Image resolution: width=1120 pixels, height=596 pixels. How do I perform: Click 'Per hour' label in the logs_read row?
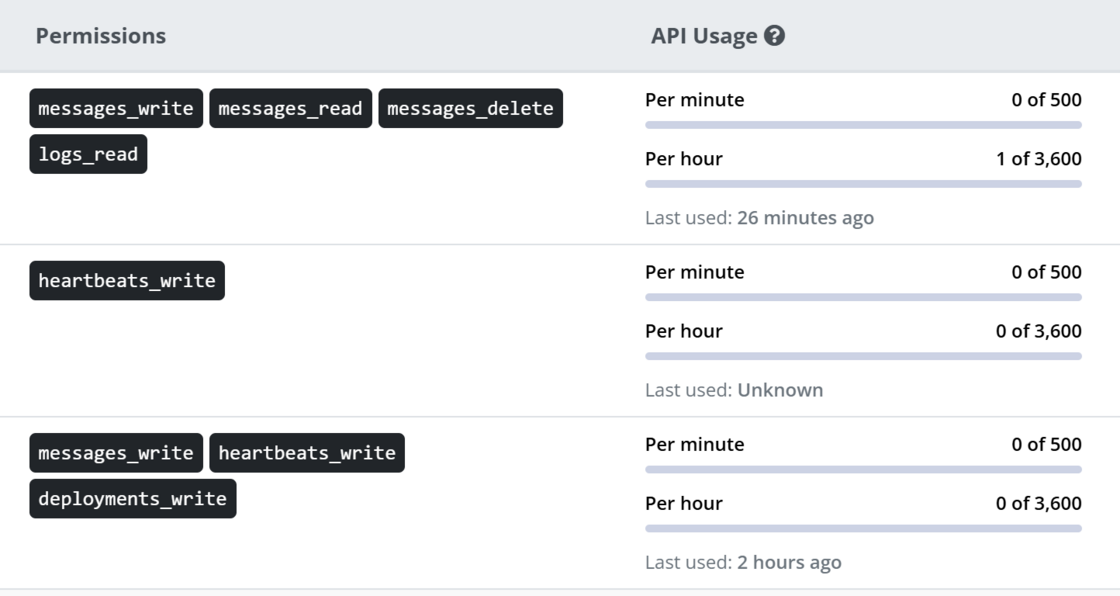[x=684, y=159]
